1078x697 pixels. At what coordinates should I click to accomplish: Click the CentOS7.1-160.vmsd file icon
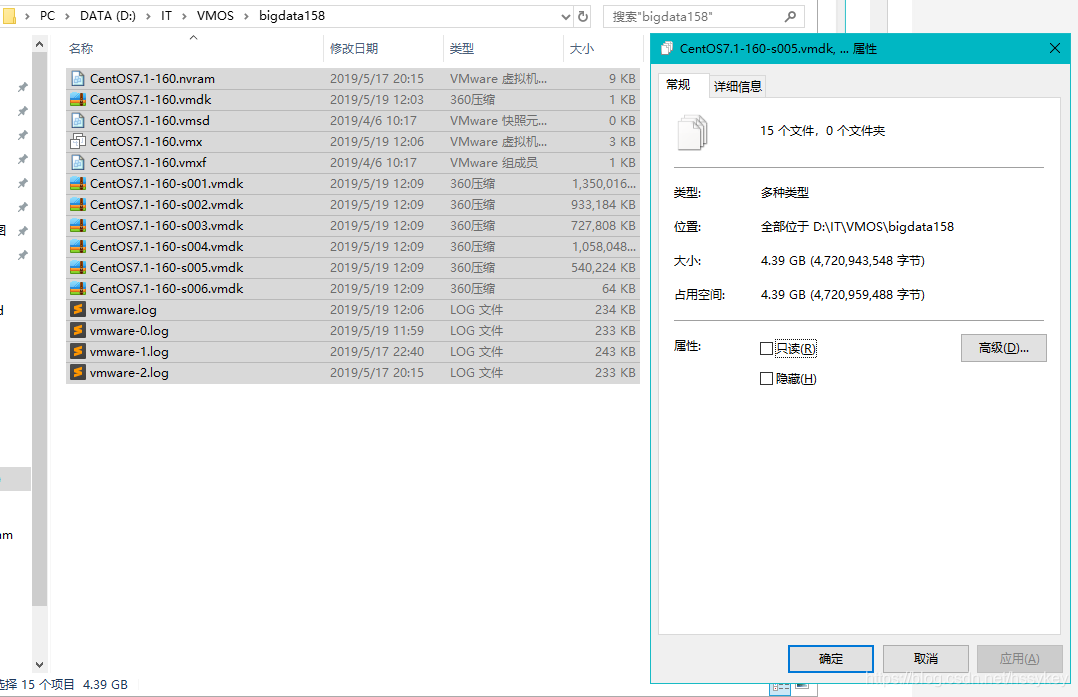point(78,120)
